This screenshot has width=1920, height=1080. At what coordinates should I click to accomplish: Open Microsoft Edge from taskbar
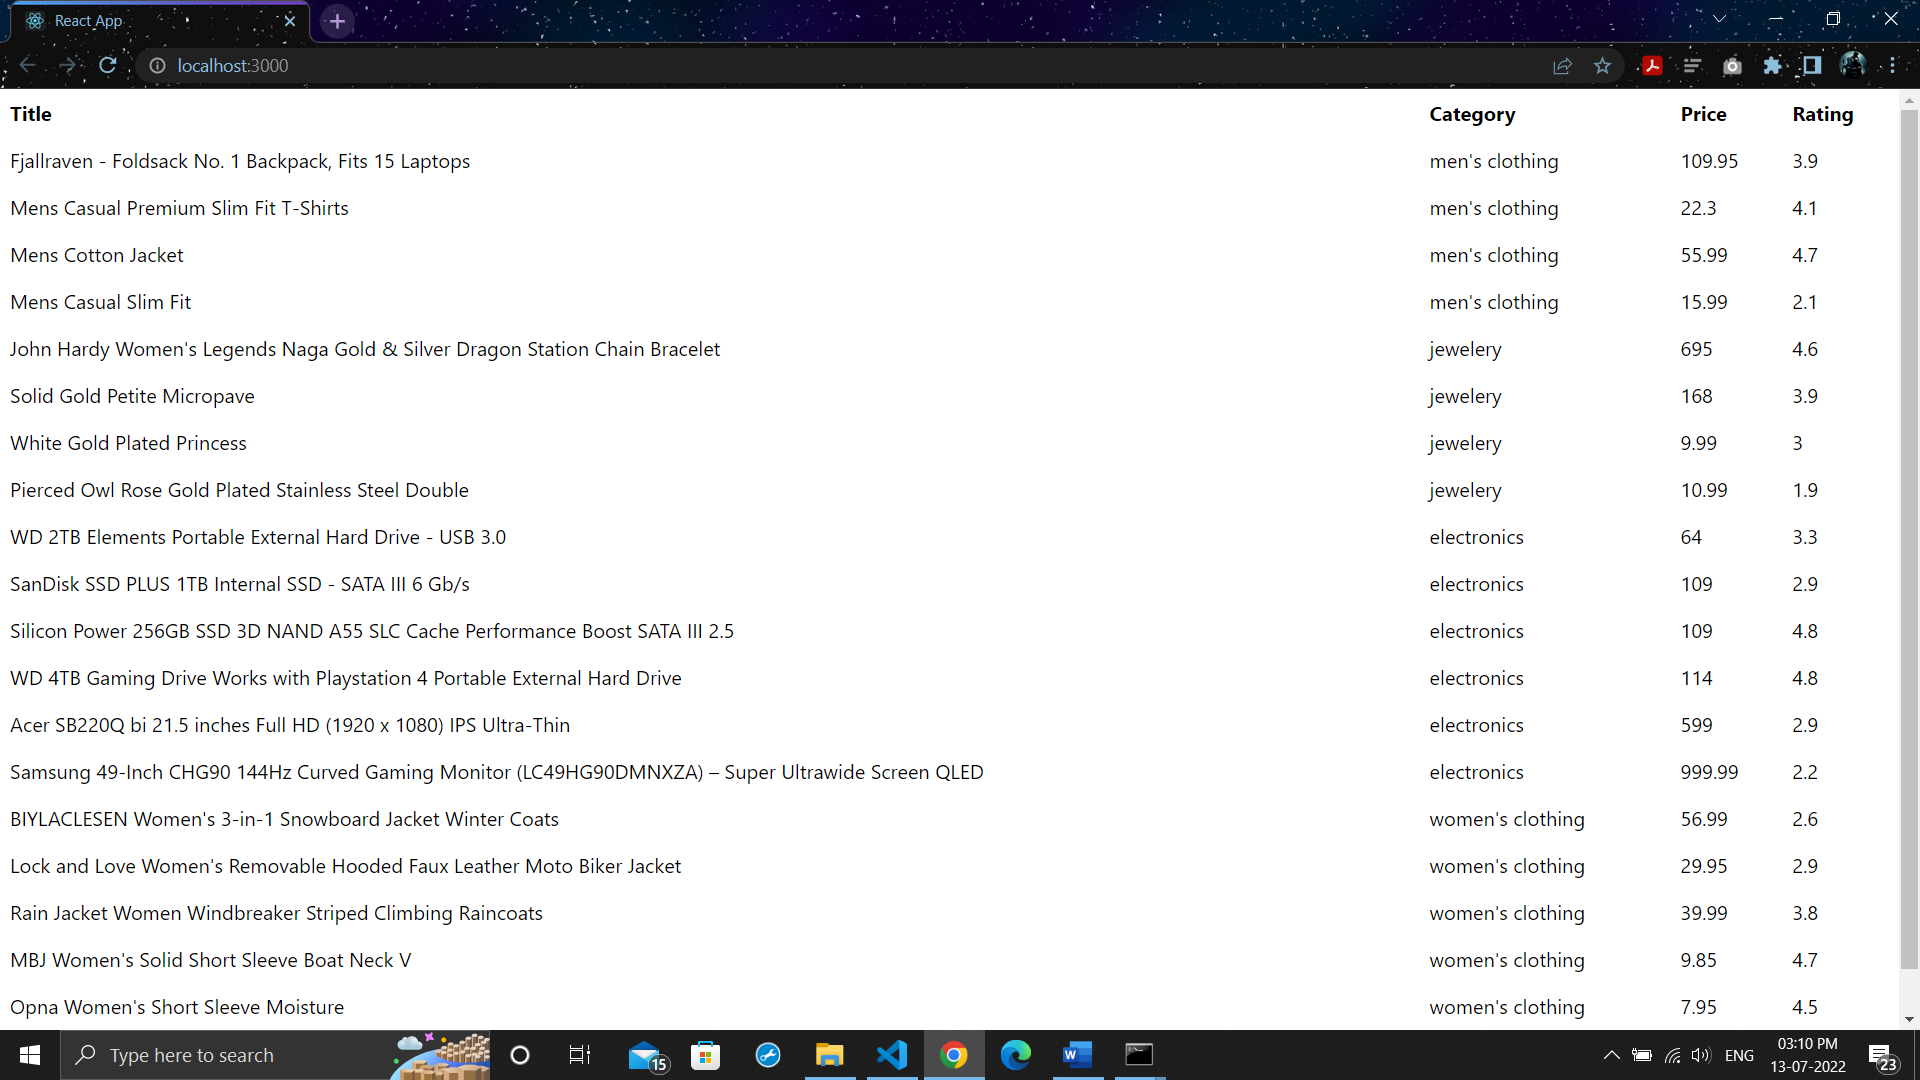[1015, 1055]
